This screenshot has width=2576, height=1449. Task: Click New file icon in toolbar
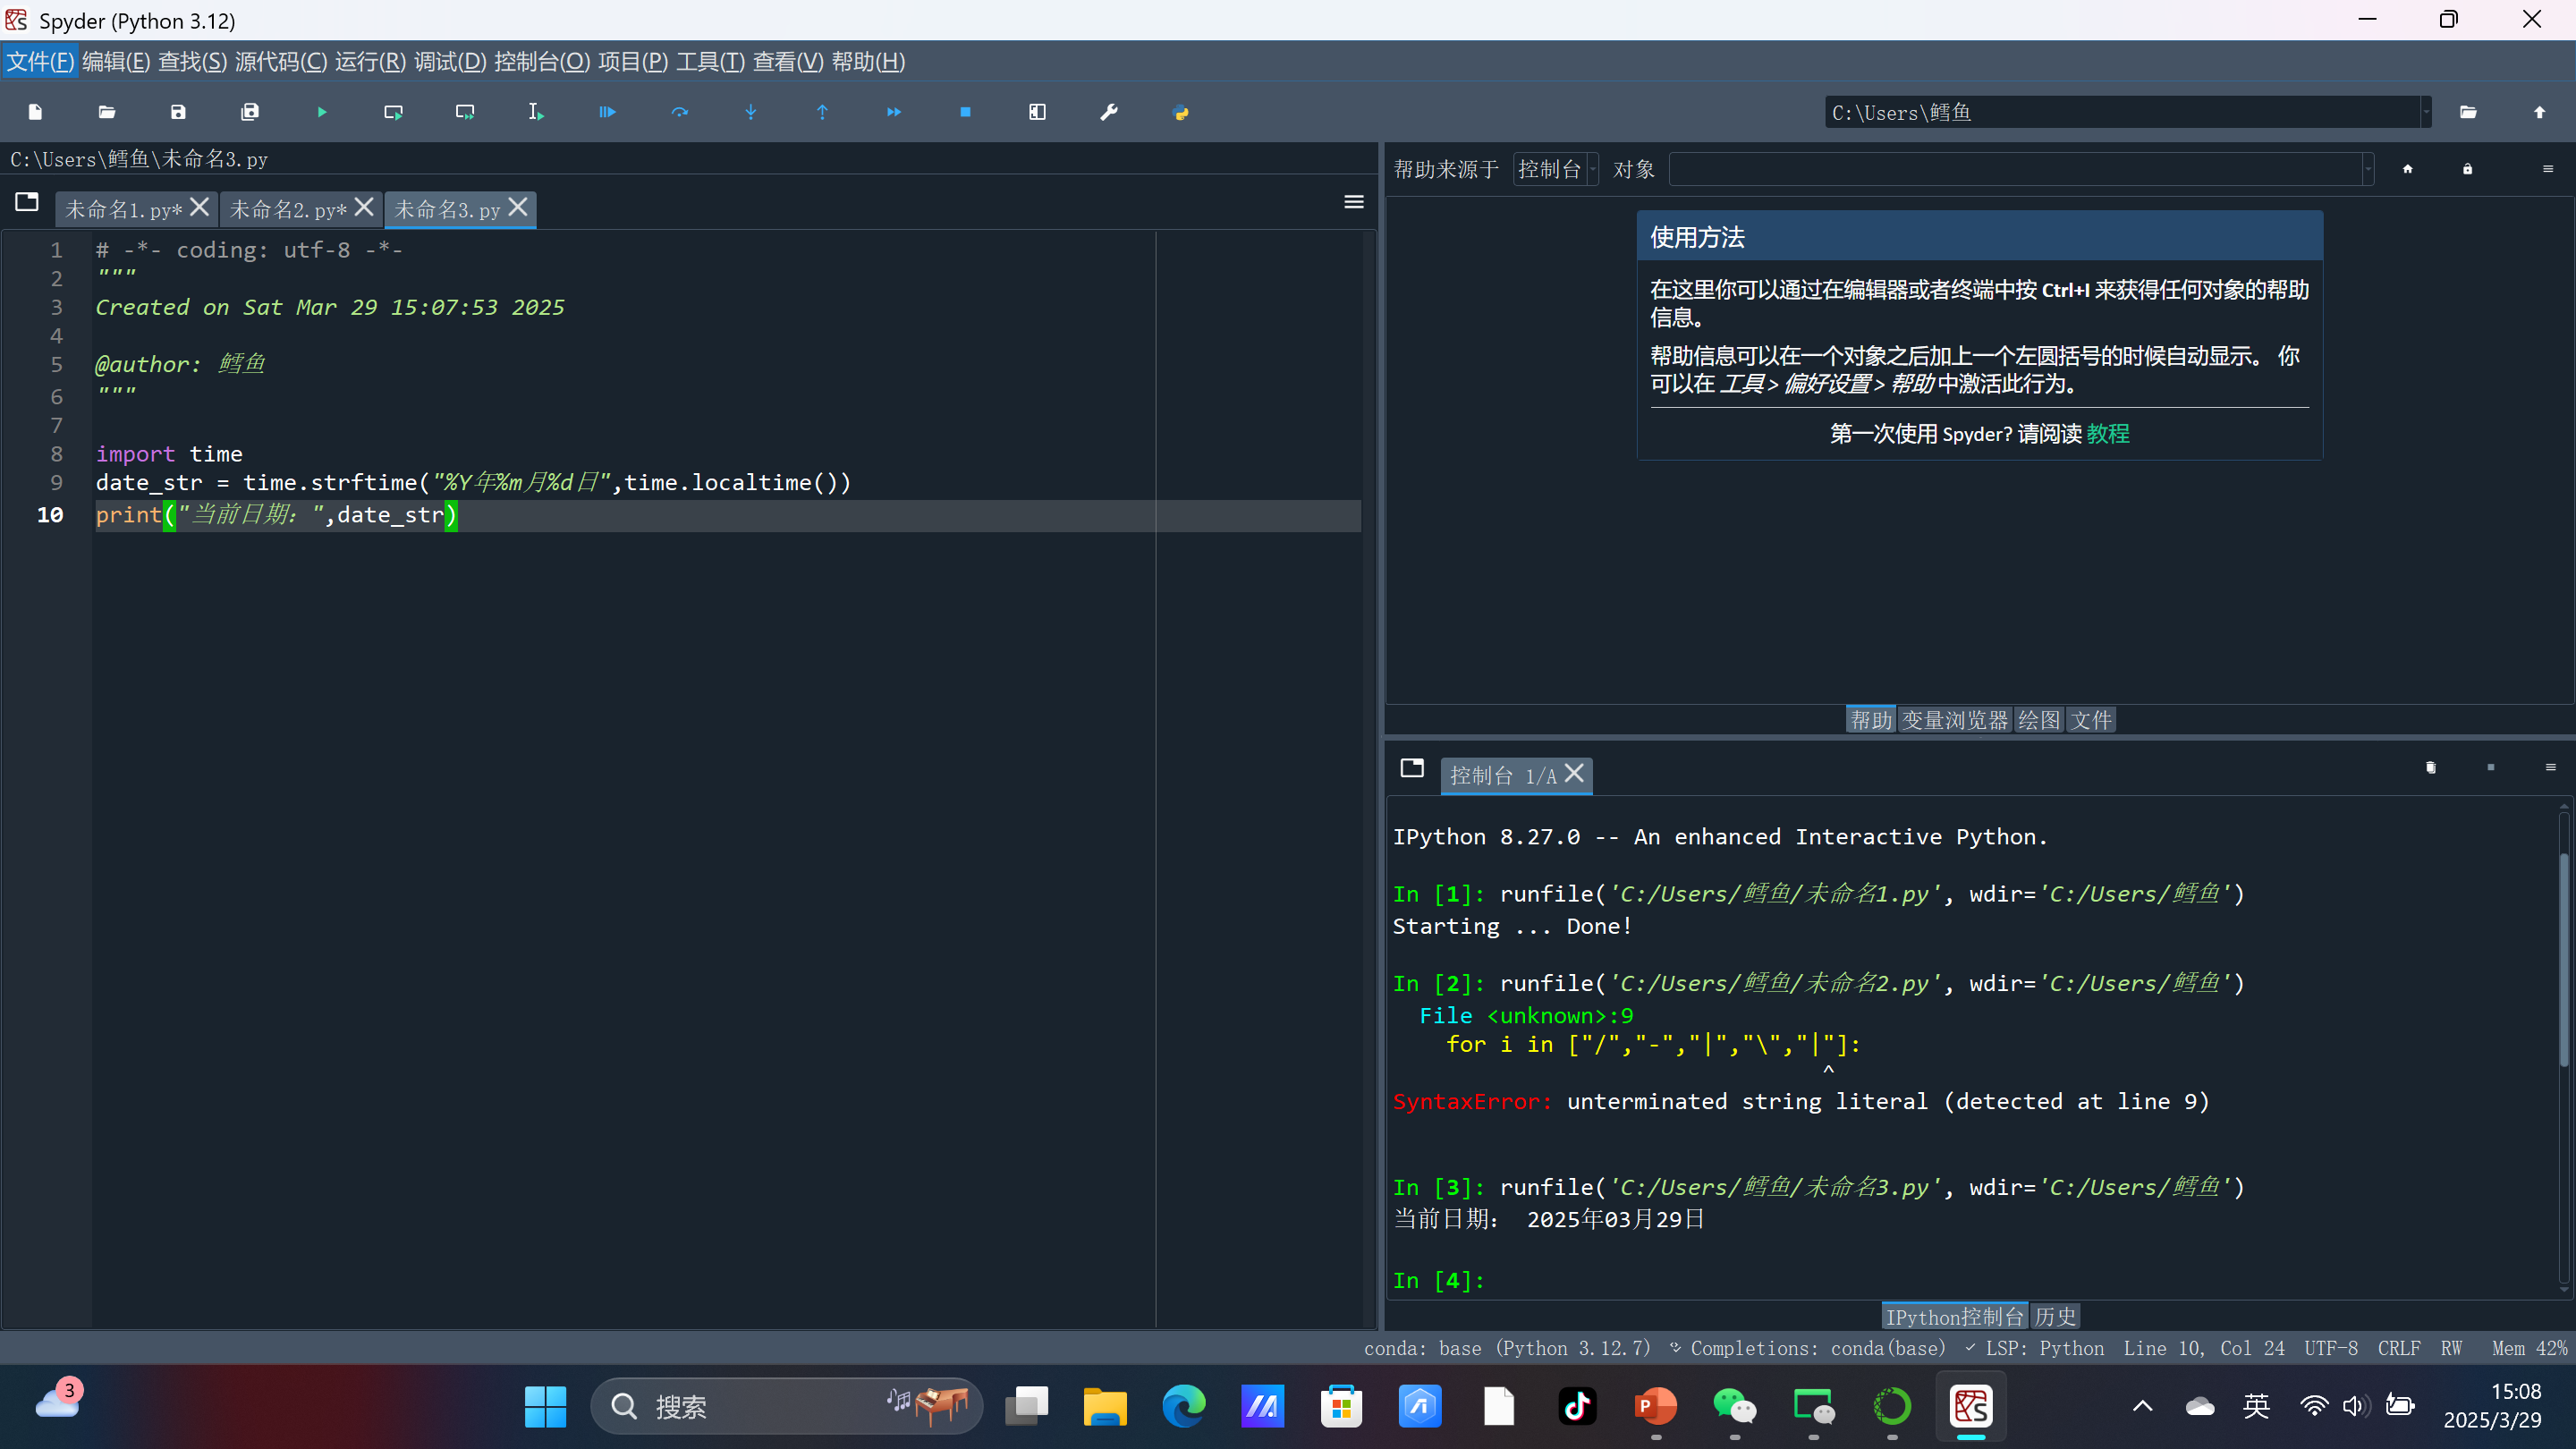pyautogui.click(x=35, y=112)
